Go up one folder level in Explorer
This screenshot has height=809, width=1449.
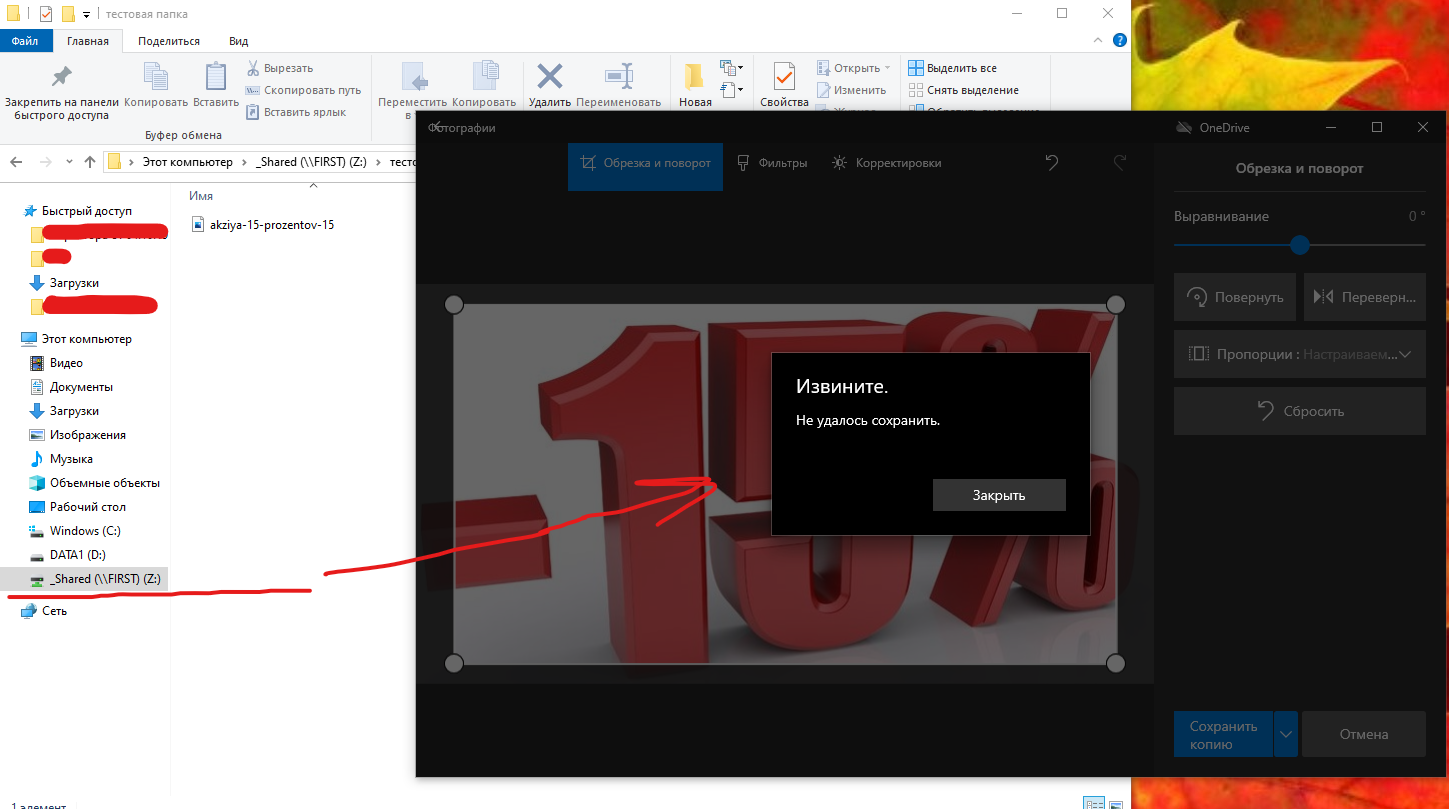point(90,162)
